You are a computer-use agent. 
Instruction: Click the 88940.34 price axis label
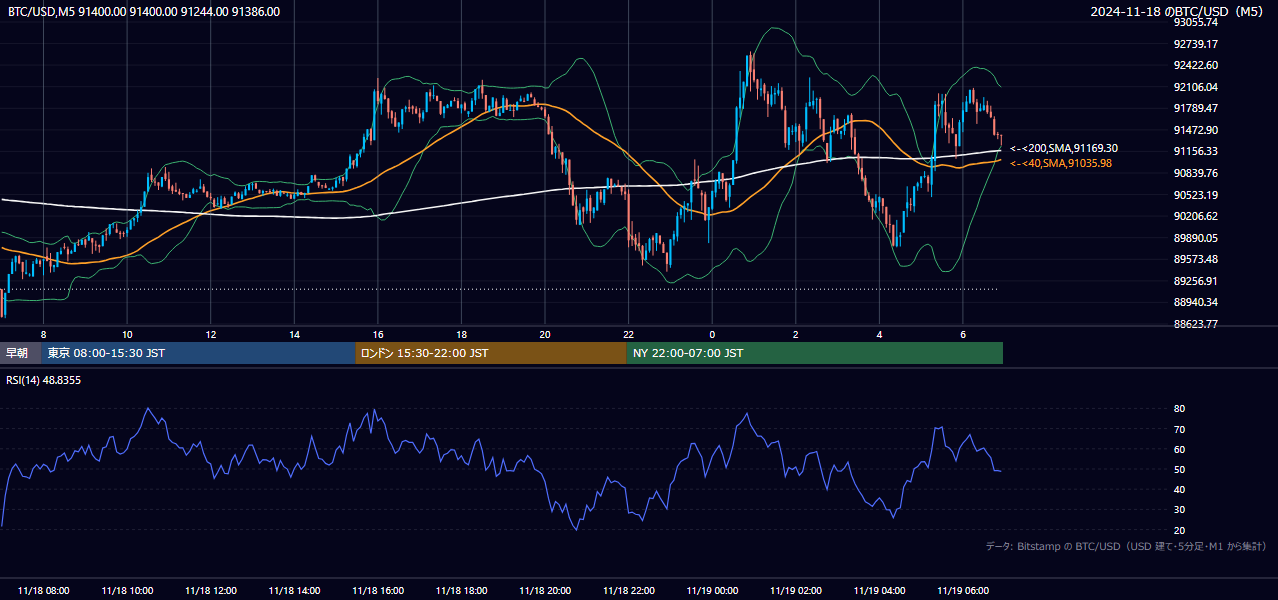point(1196,302)
